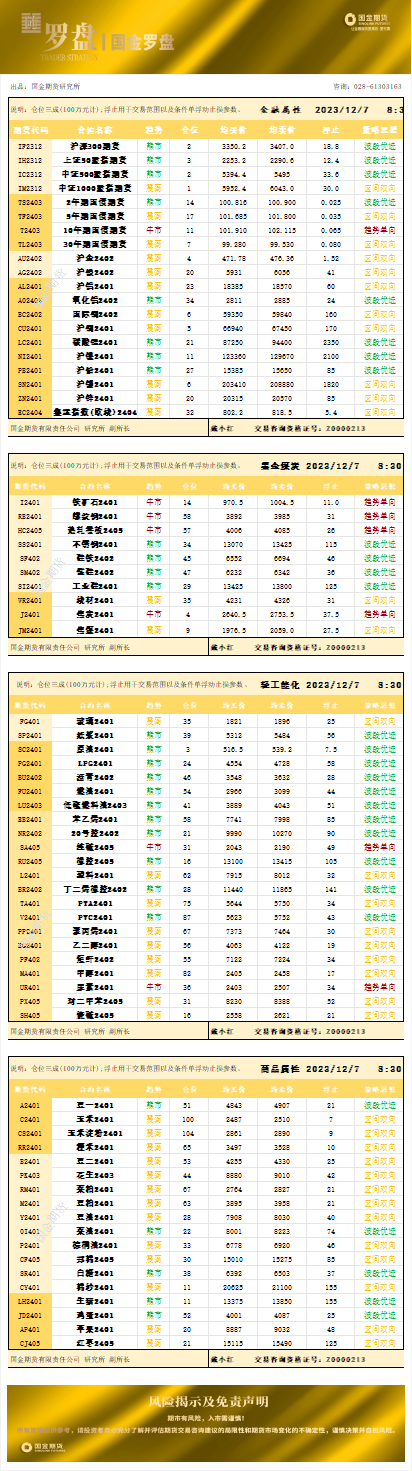Select contract code RM401
412x1471 pixels.
point(30,1190)
